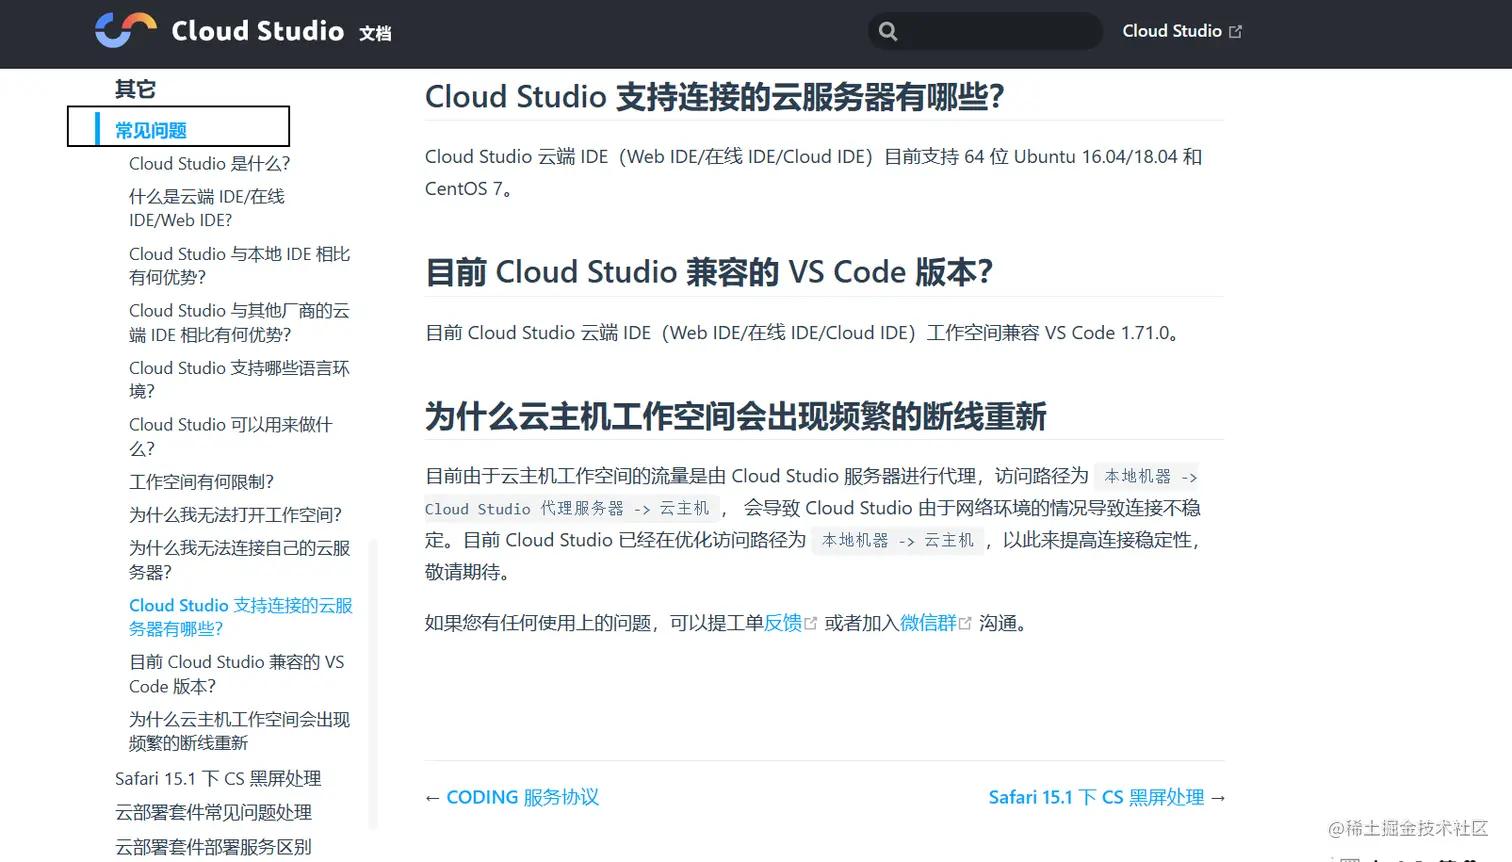Screen dimensions: 1512x862
Task: Click the 其它 sidebar section heading
Action: click(x=135, y=89)
